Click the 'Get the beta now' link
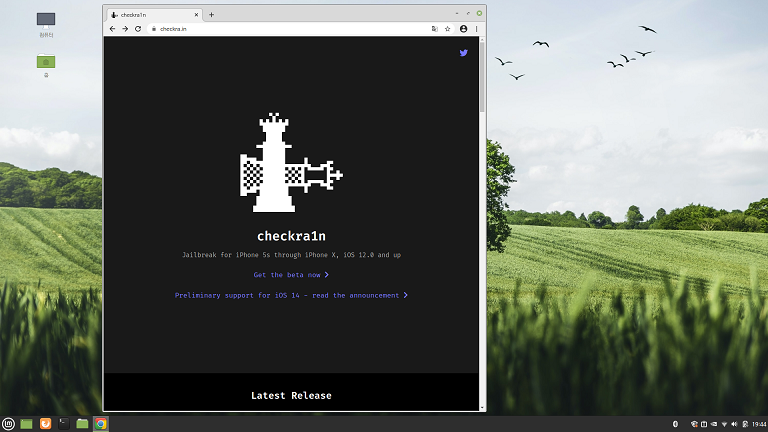The height and width of the screenshot is (432, 768). tap(291, 275)
